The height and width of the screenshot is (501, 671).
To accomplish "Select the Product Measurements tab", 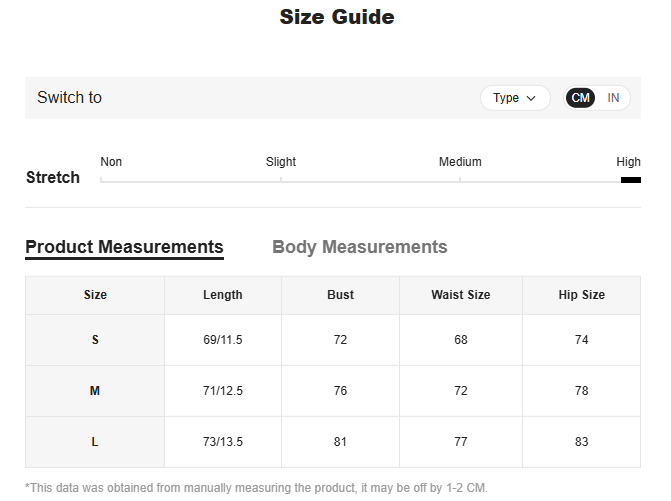I will tap(125, 247).
